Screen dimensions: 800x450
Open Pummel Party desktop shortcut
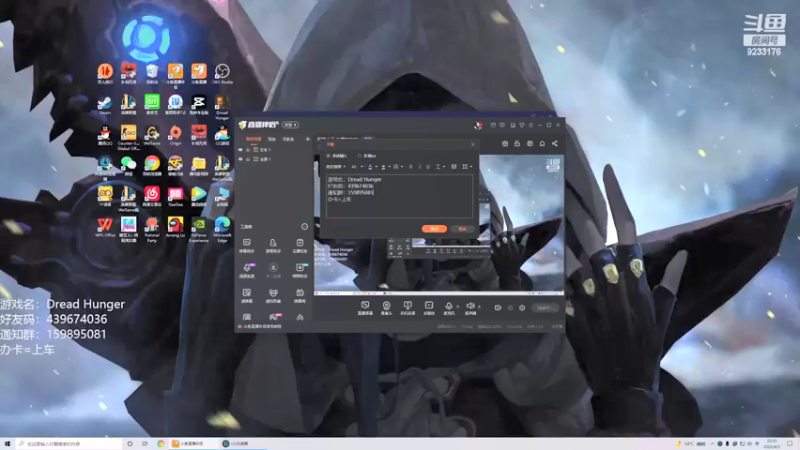click(x=152, y=230)
